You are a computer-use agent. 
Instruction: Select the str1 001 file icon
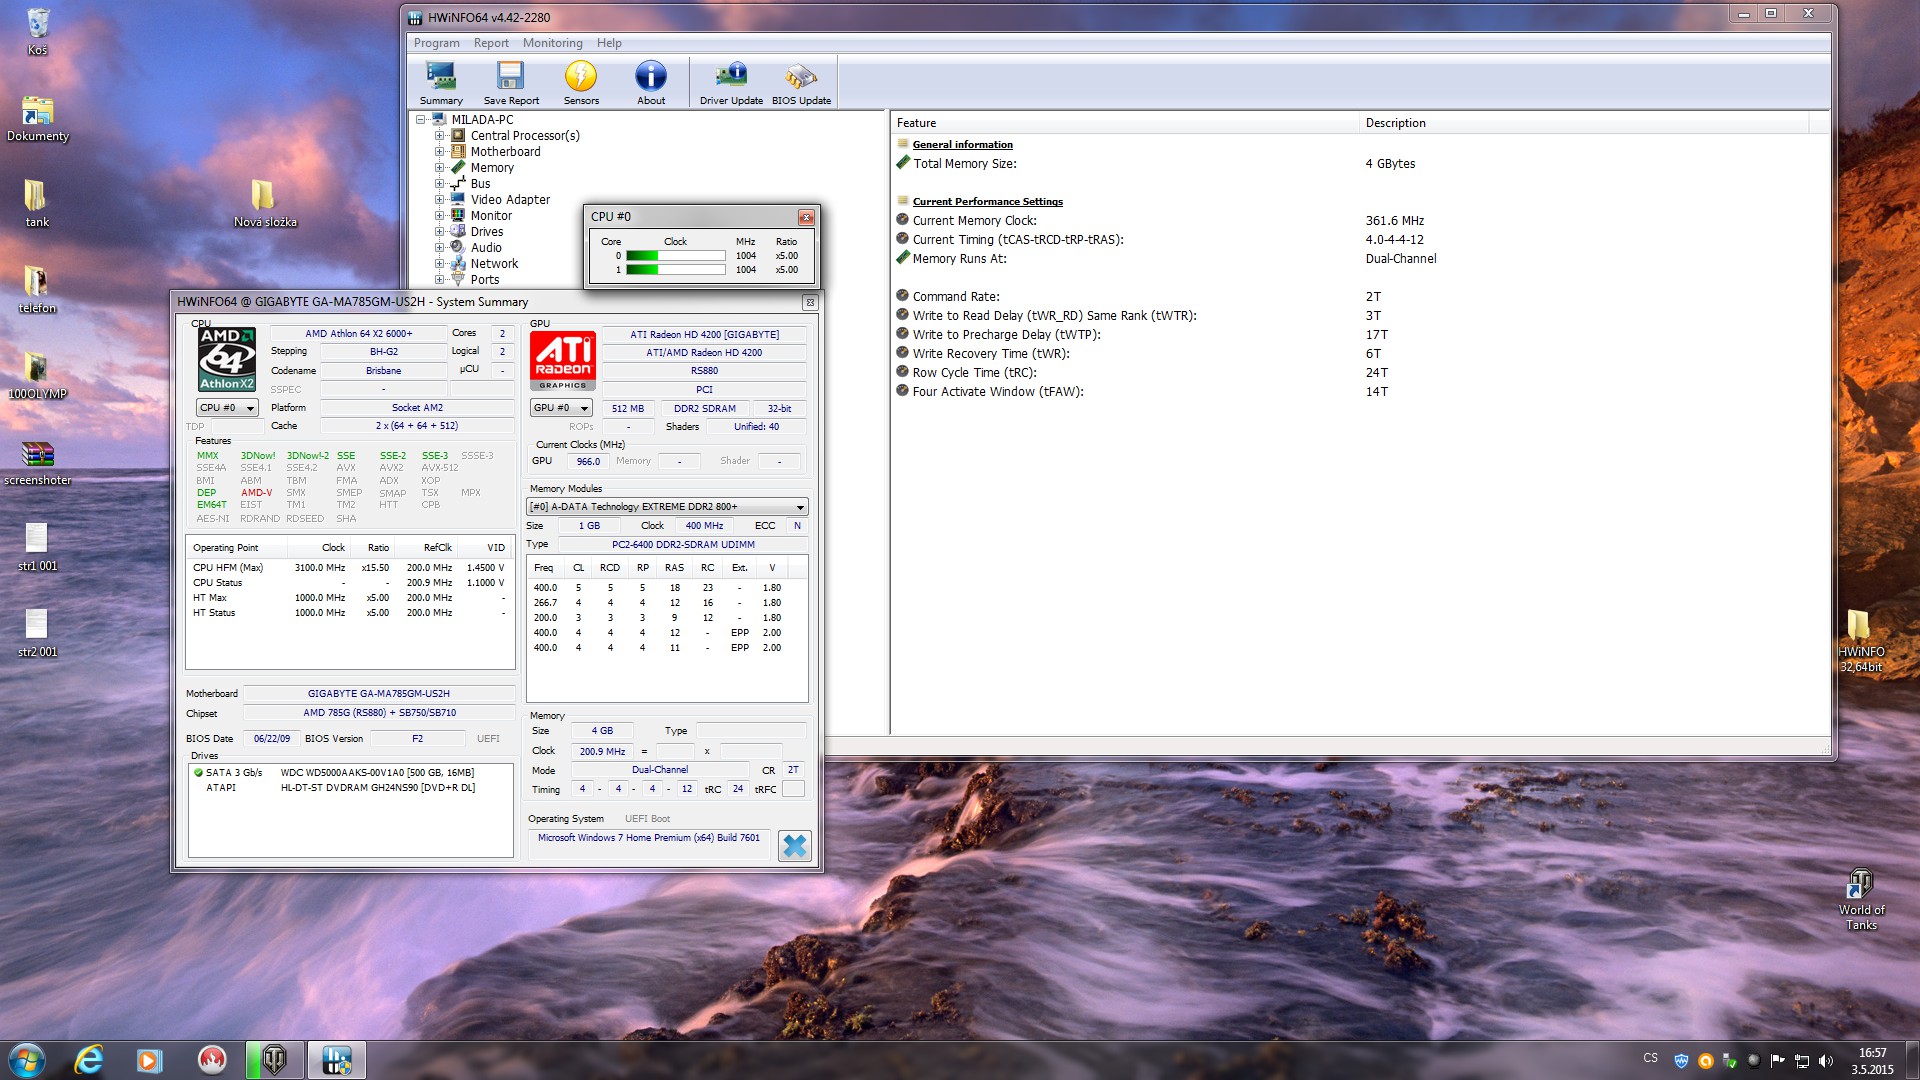pos(37,548)
